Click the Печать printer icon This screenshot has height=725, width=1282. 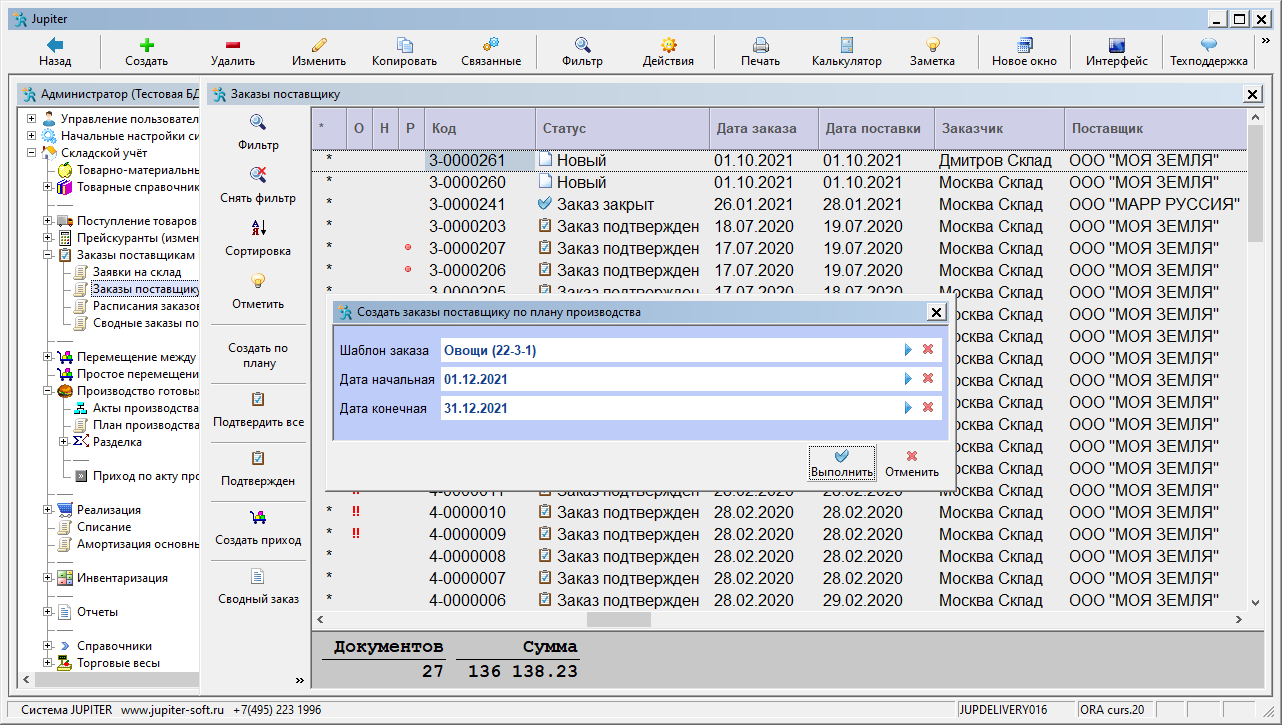[760, 45]
